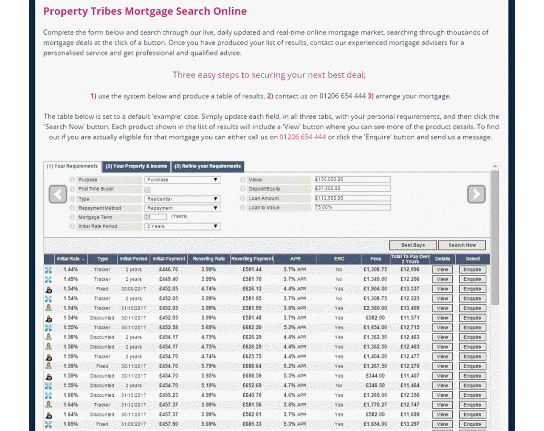Click info icon next to Repayment Method
This screenshot has width=544, height=431.
coord(72,208)
